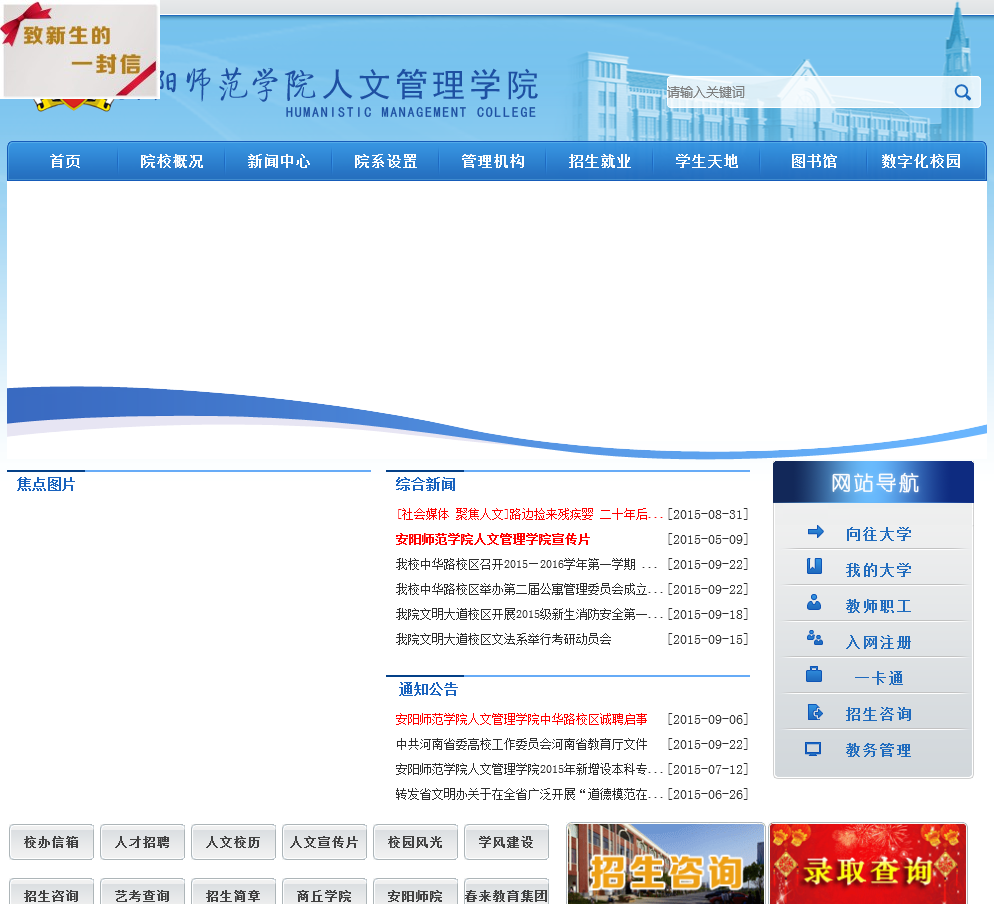Click the 商丘学院 button

pos(324,893)
